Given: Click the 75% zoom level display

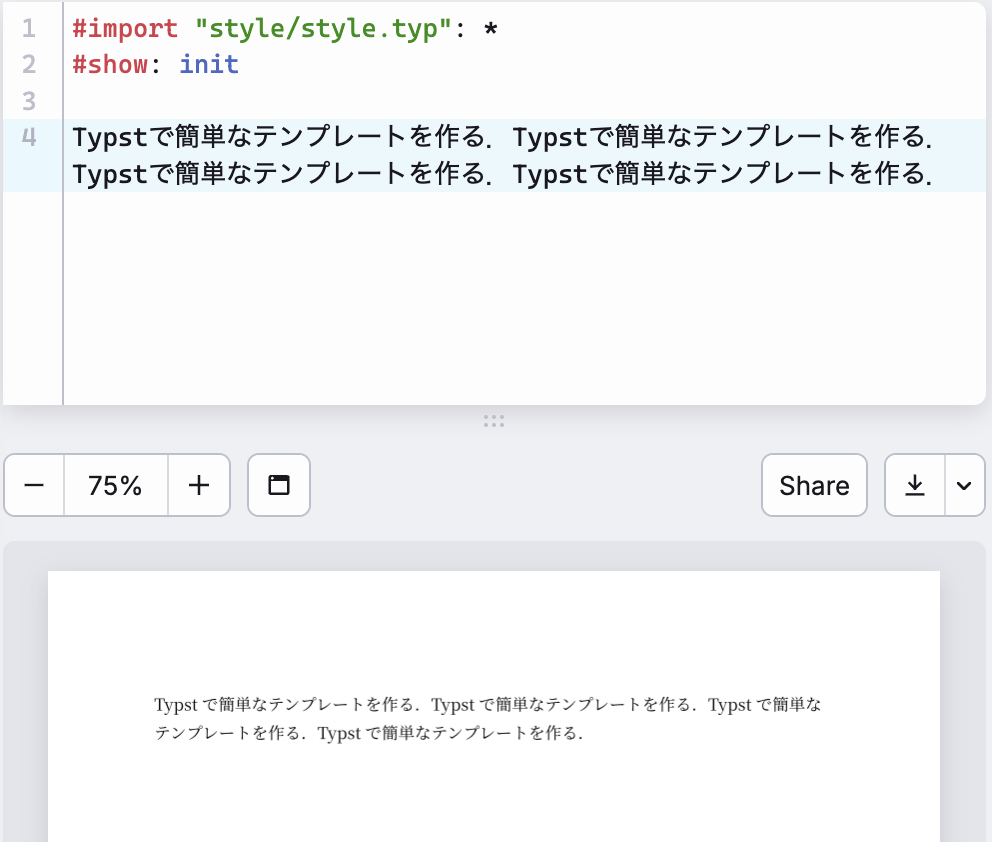Looking at the screenshot, I should click(x=113, y=485).
